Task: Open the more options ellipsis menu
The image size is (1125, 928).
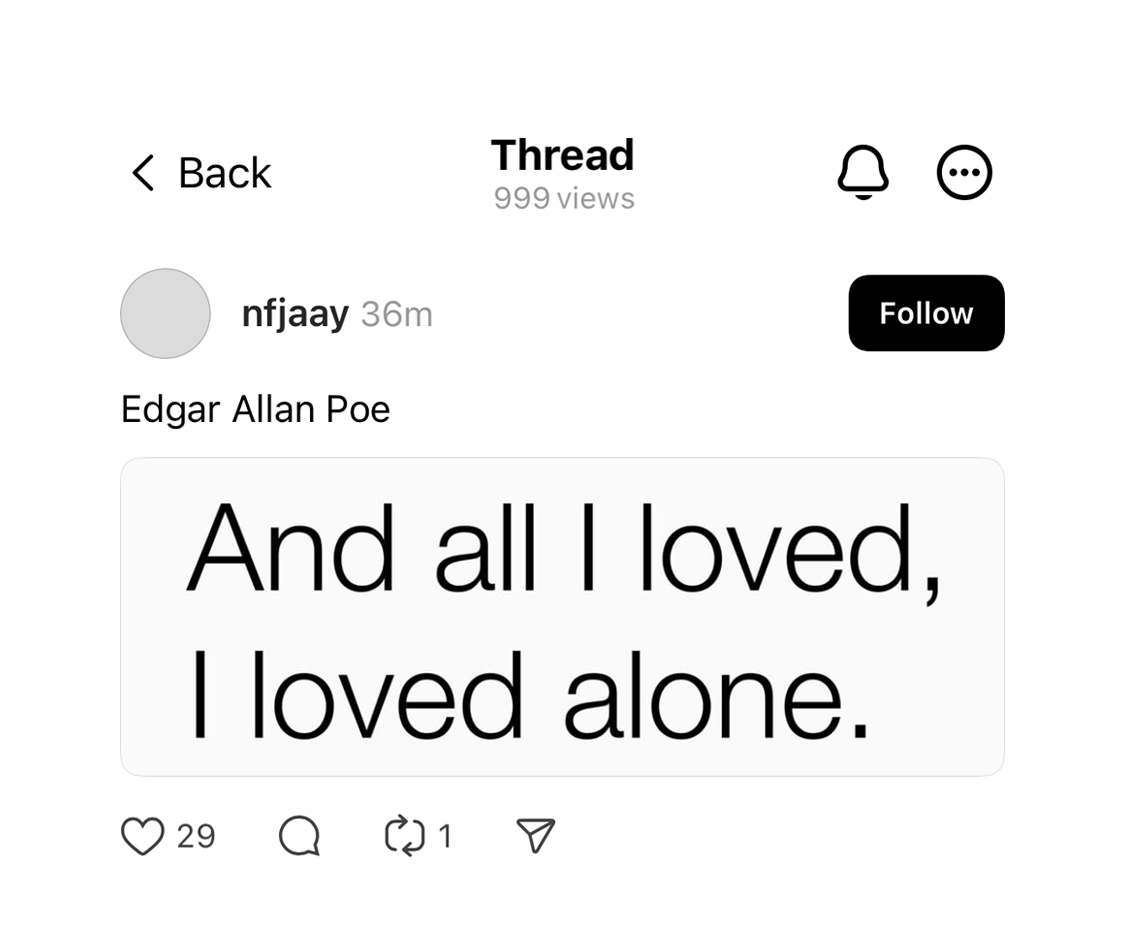Action: [964, 172]
